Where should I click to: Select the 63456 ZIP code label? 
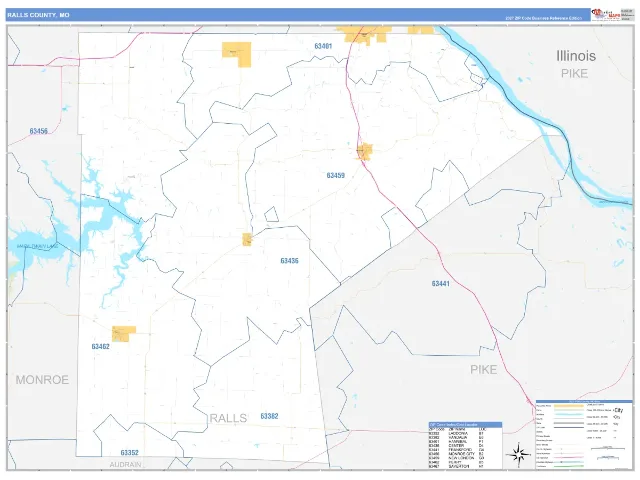point(38,131)
